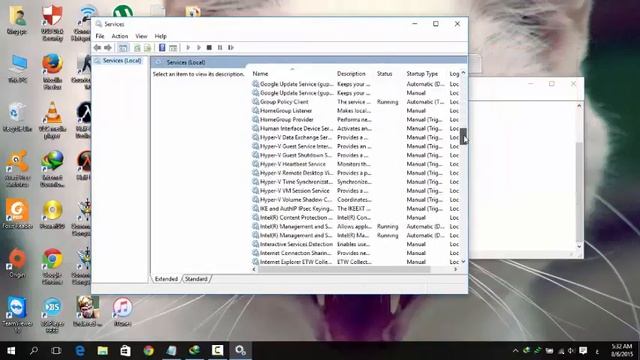The width and height of the screenshot is (640, 360).
Task: Click the taskbar Search magnifier icon
Action: [34, 351]
